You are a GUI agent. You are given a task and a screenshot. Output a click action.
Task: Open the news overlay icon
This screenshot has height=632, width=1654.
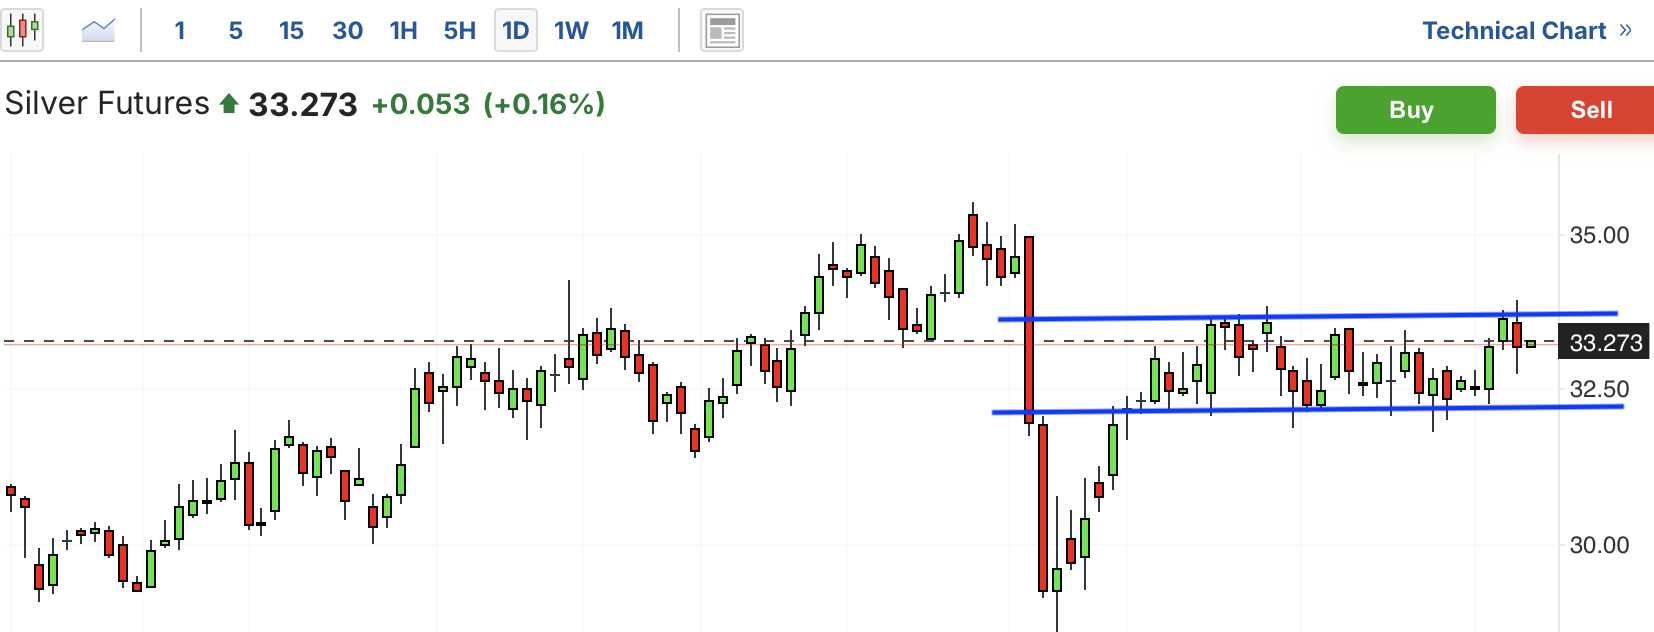[x=721, y=31]
